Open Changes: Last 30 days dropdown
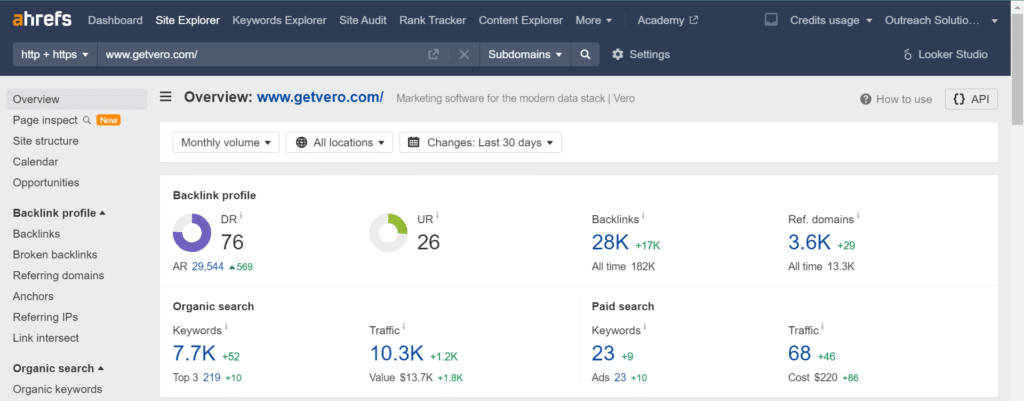The height and width of the screenshot is (401, 1024). coord(480,142)
